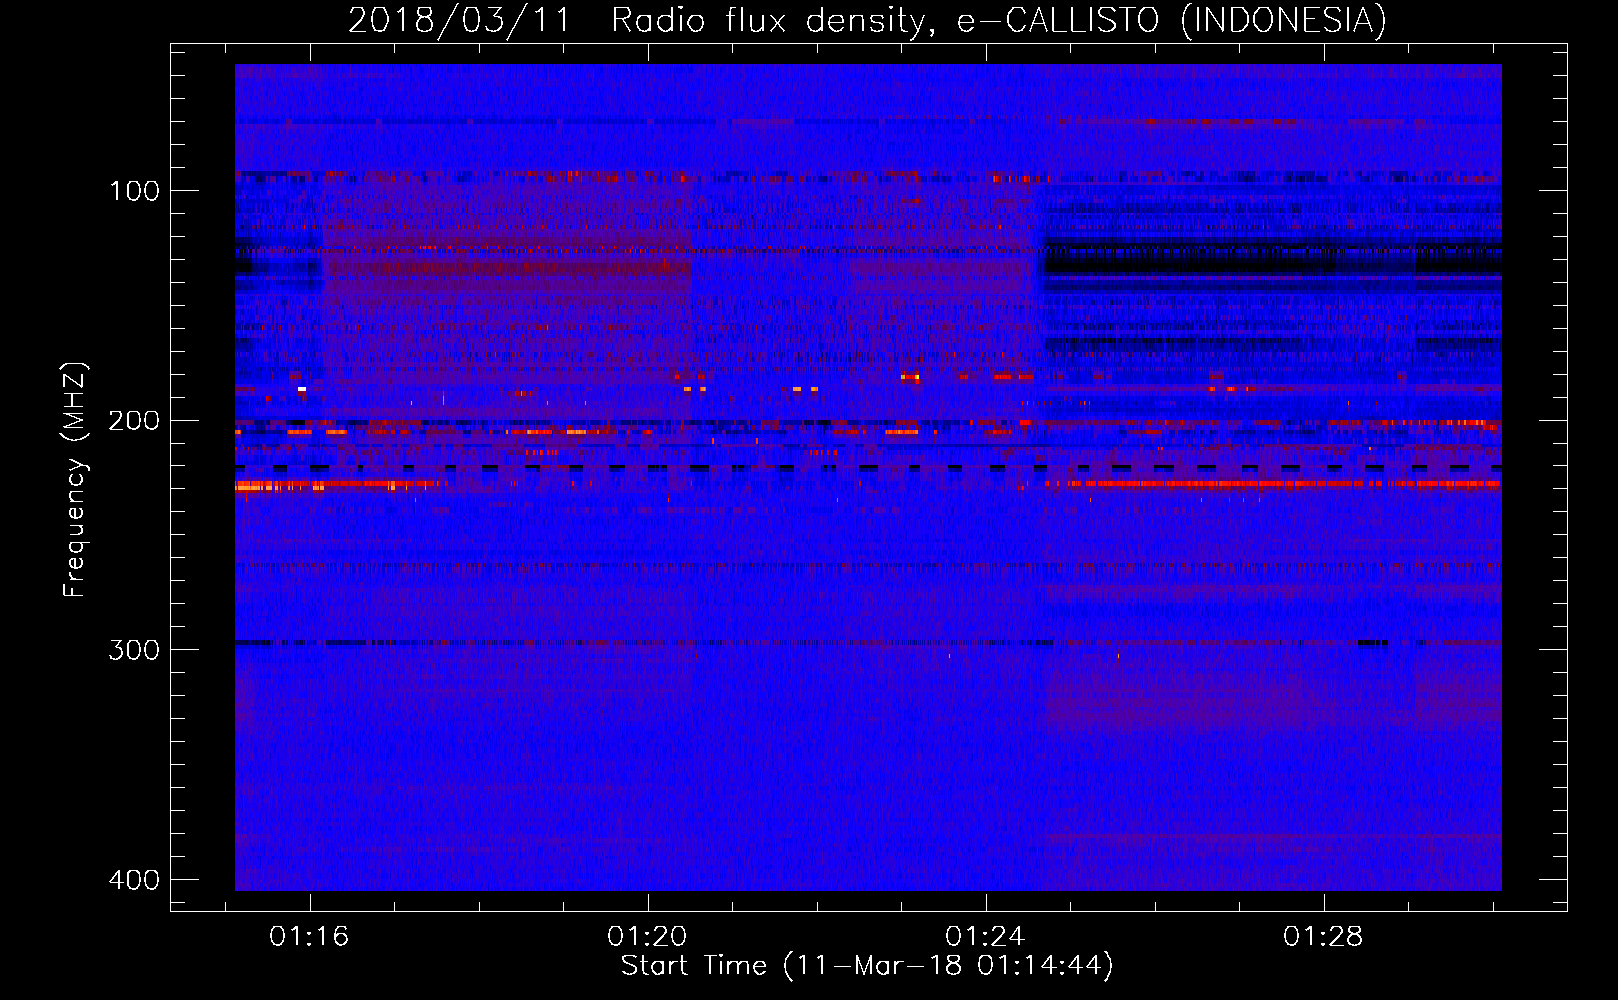This screenshot has width=1618, height=1000.
Task: Click the 01:24 time tick label
Action: pos(985,937)
